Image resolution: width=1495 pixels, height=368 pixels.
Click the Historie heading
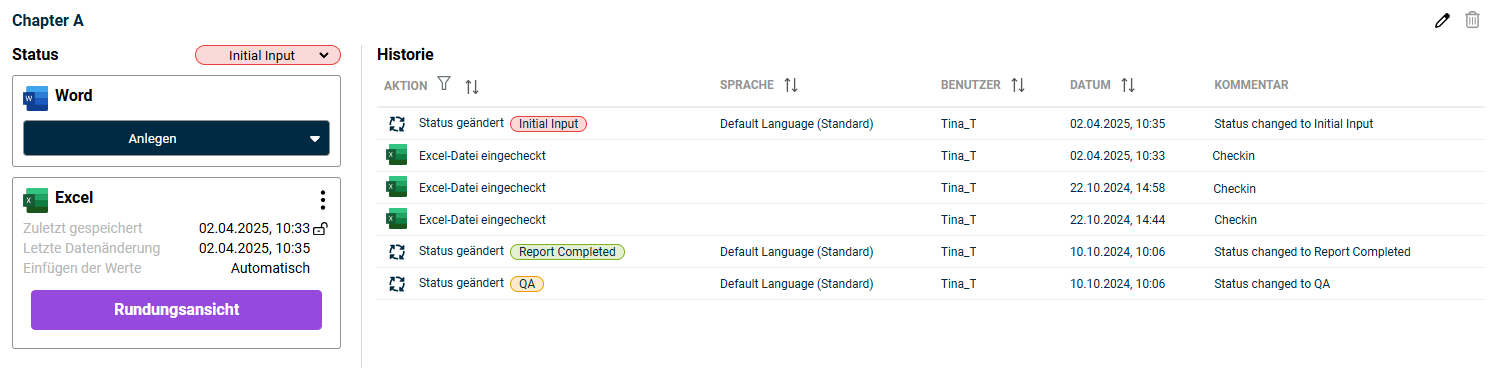click(x=405, y=54)
